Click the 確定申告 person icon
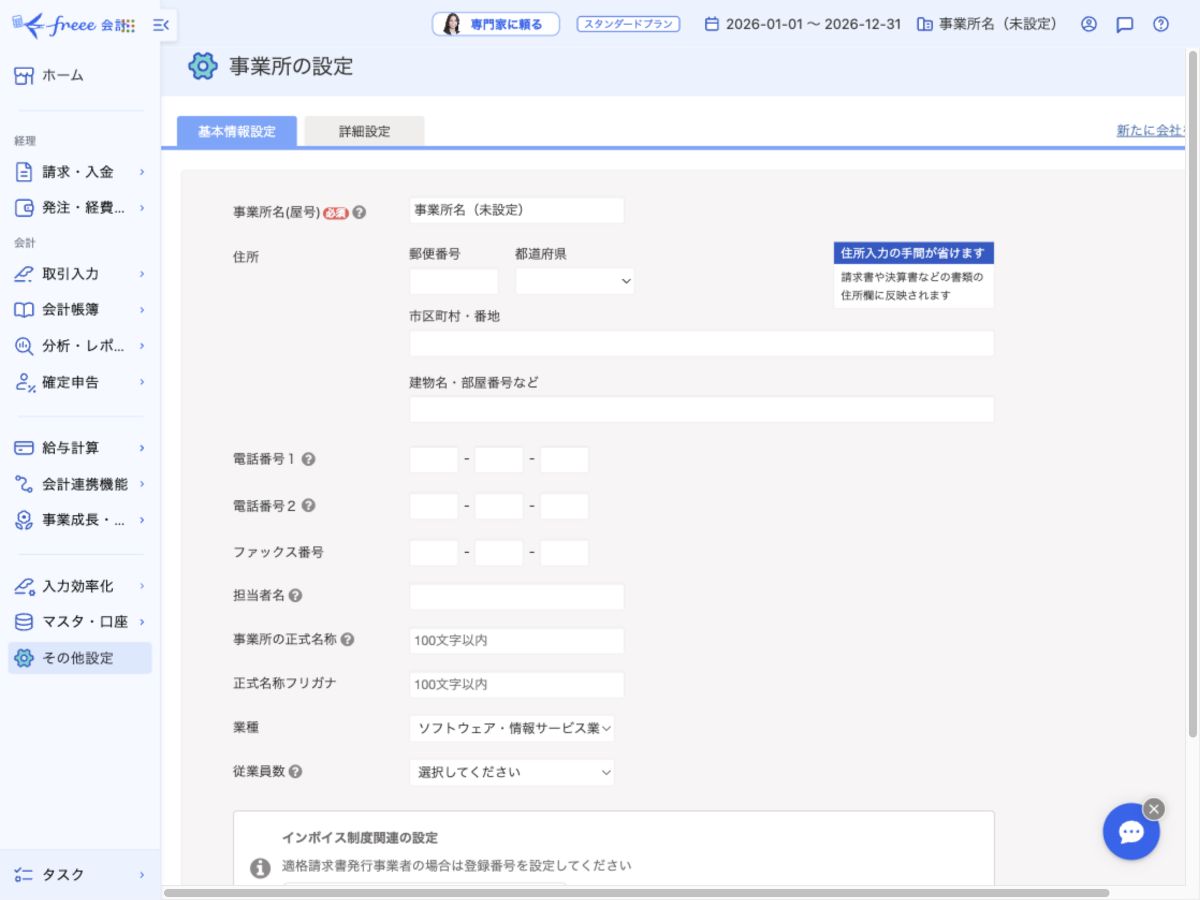Viewport: 1200px width, 900px height. [x=24, y=382]
